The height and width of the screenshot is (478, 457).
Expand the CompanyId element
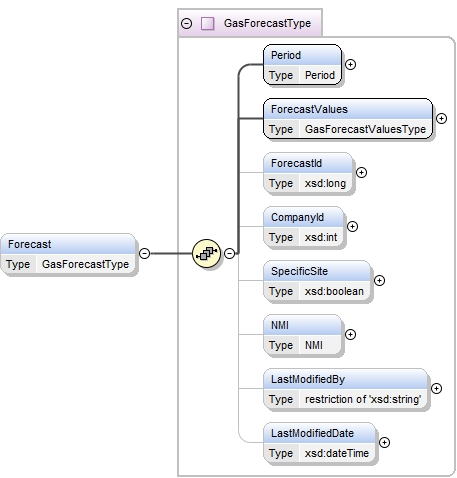(352, 226)
